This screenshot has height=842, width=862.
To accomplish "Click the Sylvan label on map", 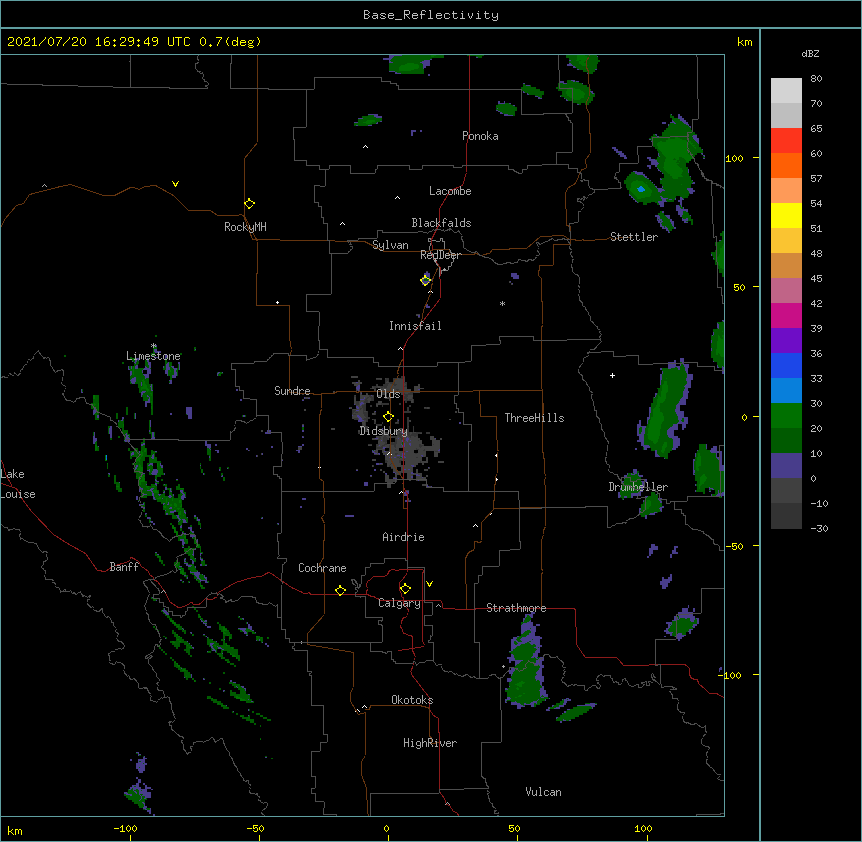I will 390,245.
